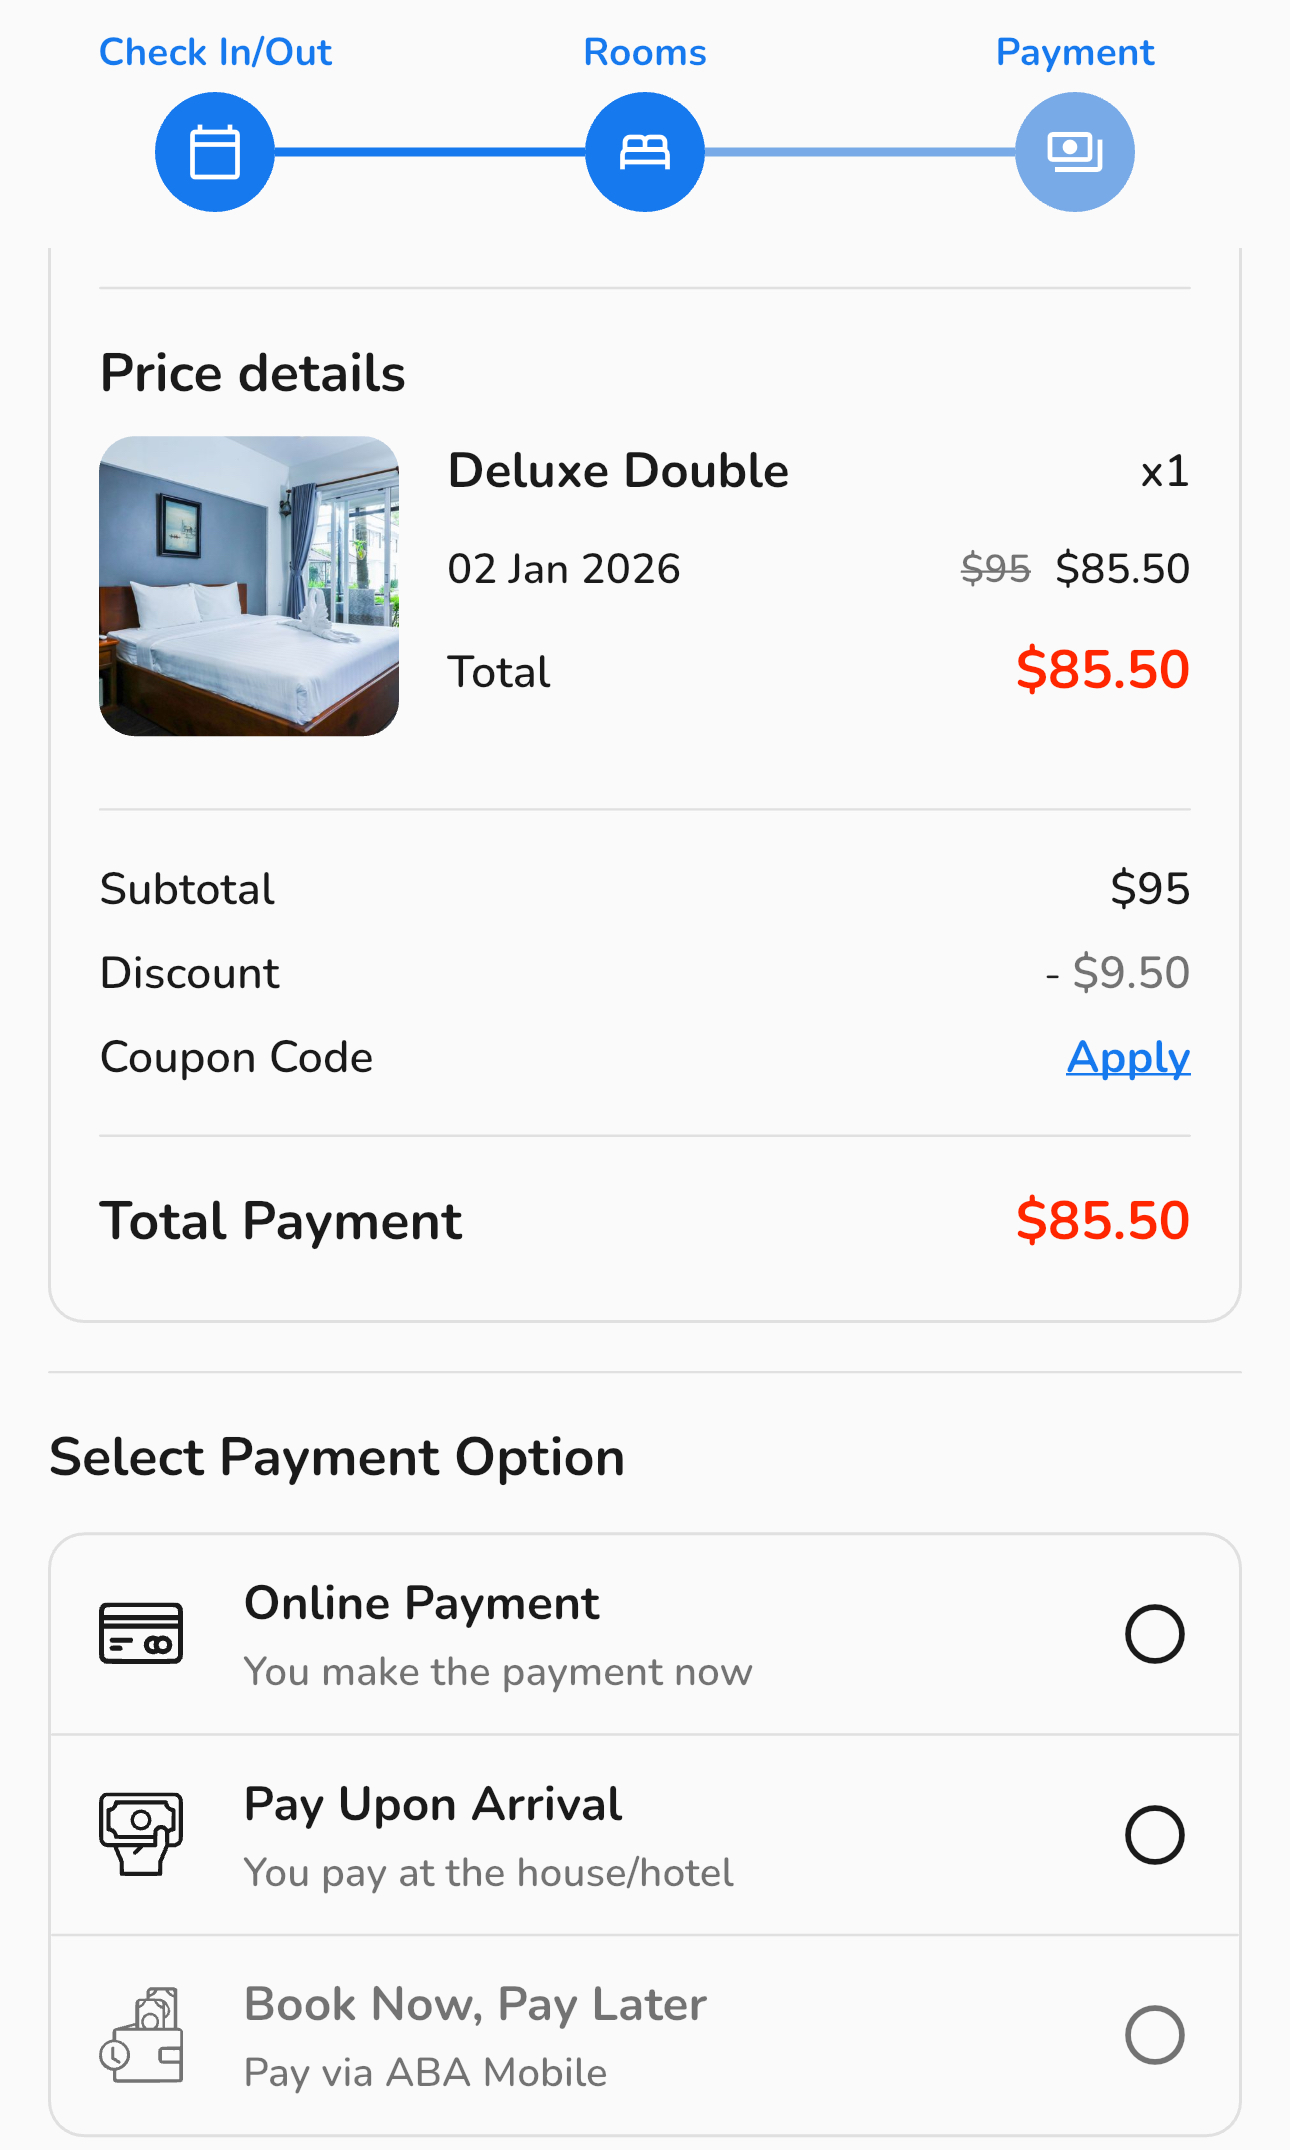Click the progress line between Rooms and Payment
This screenshot has width=1290, height=2150.
pyautogui.click(x=860, y=152)
